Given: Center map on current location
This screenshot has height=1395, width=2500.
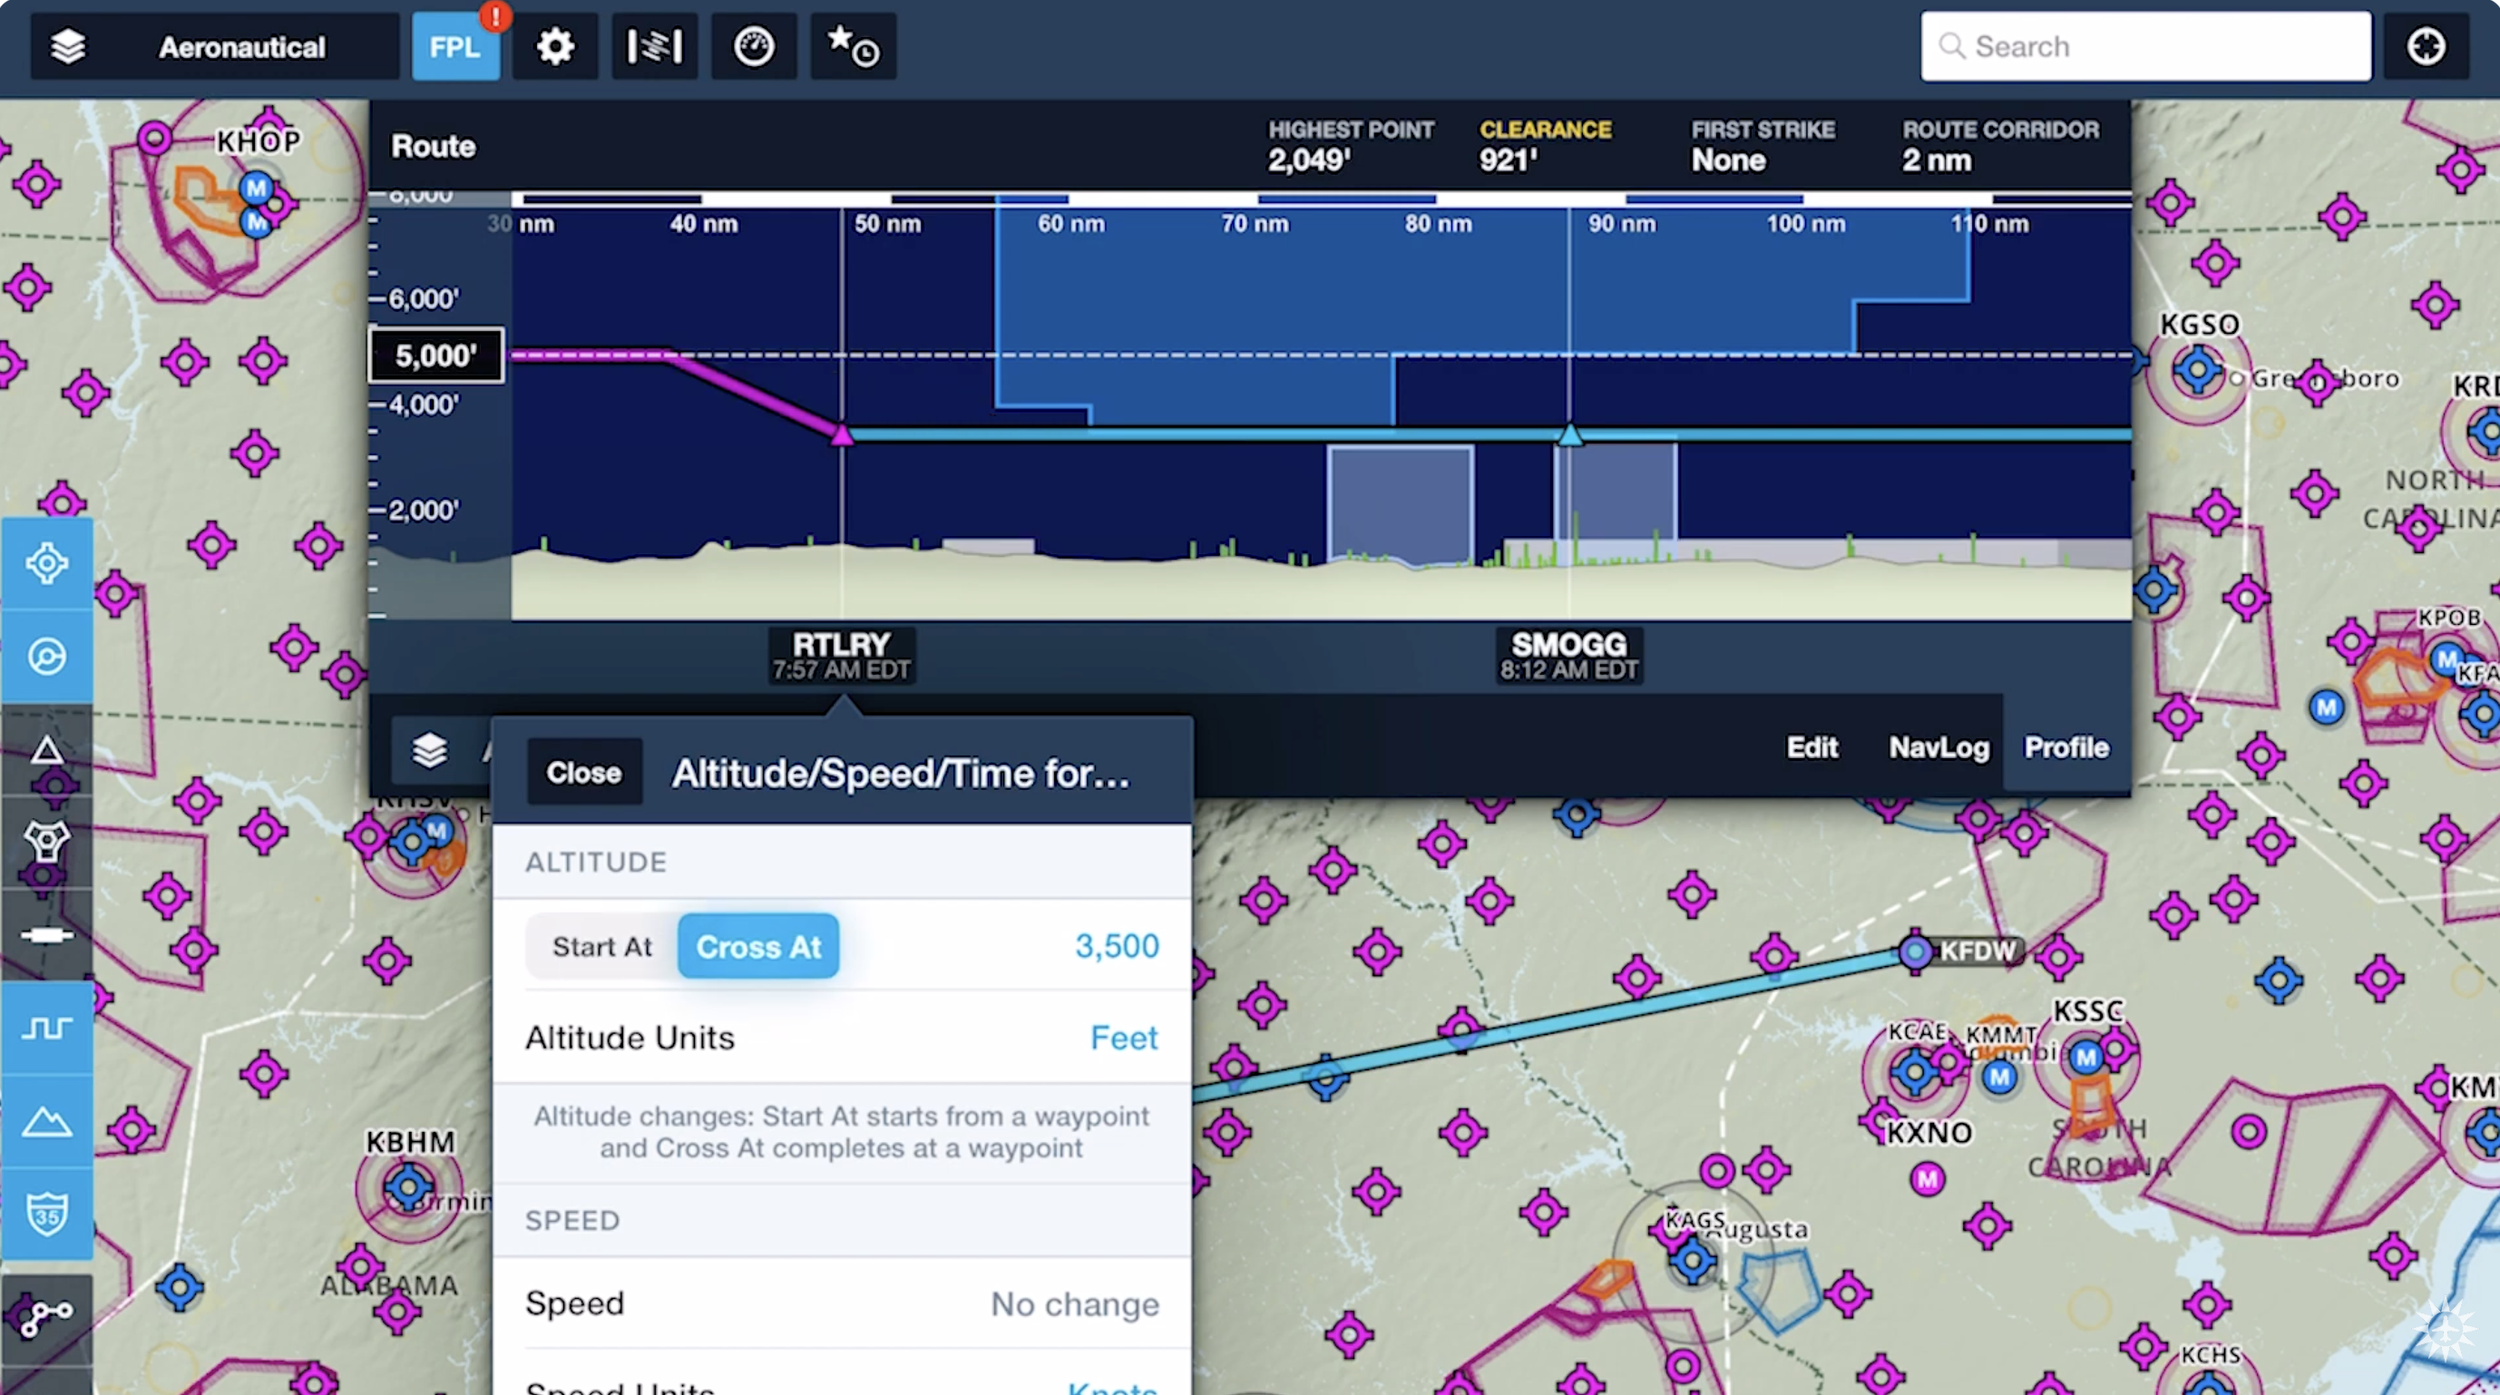Looking at the screenshot, I should click(x=2425, y=47).
